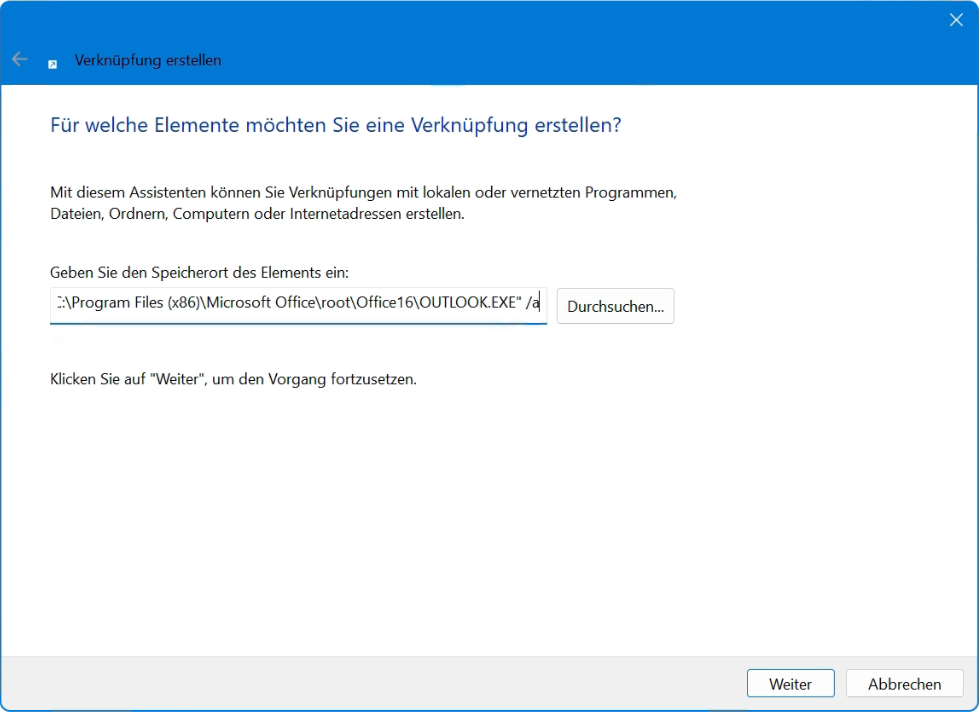979x712 pixels.
Task: Click the instruction text about Klicken Sie auf Weiter
Action: pos(233,379)
